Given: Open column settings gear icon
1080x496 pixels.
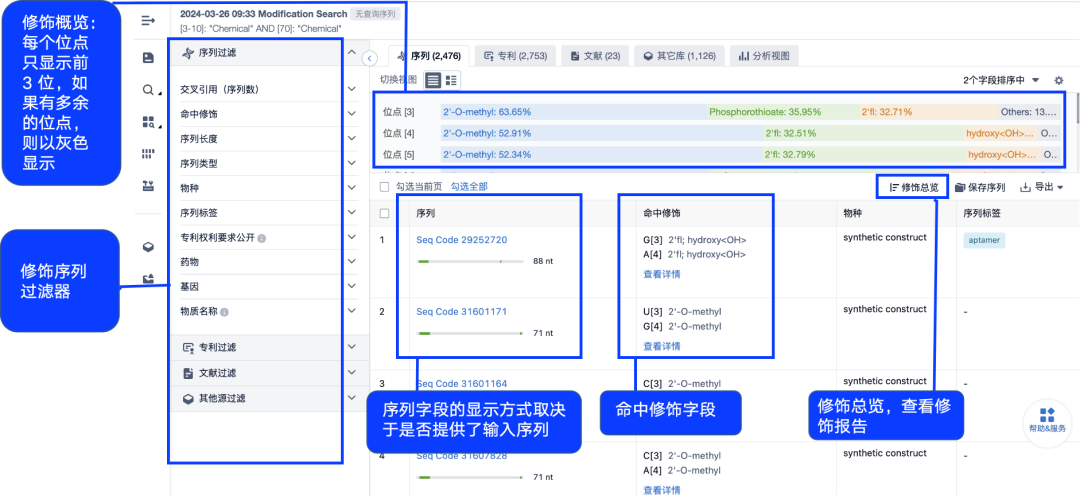Looking at the screenshot, I should click(x=1059, y=80).
